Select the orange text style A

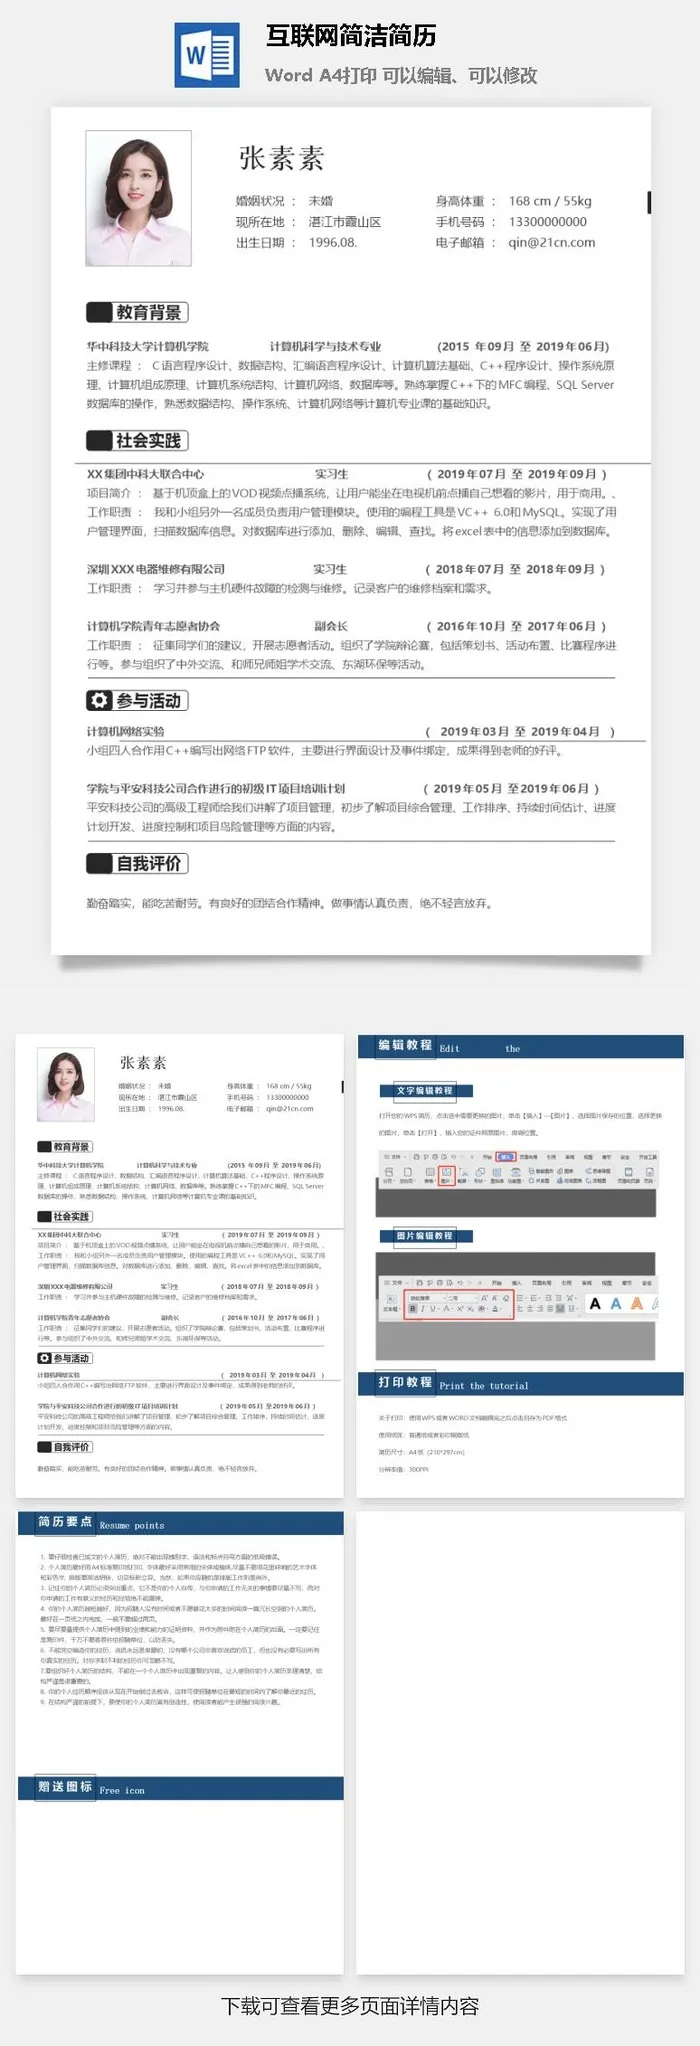point(636,1304)
